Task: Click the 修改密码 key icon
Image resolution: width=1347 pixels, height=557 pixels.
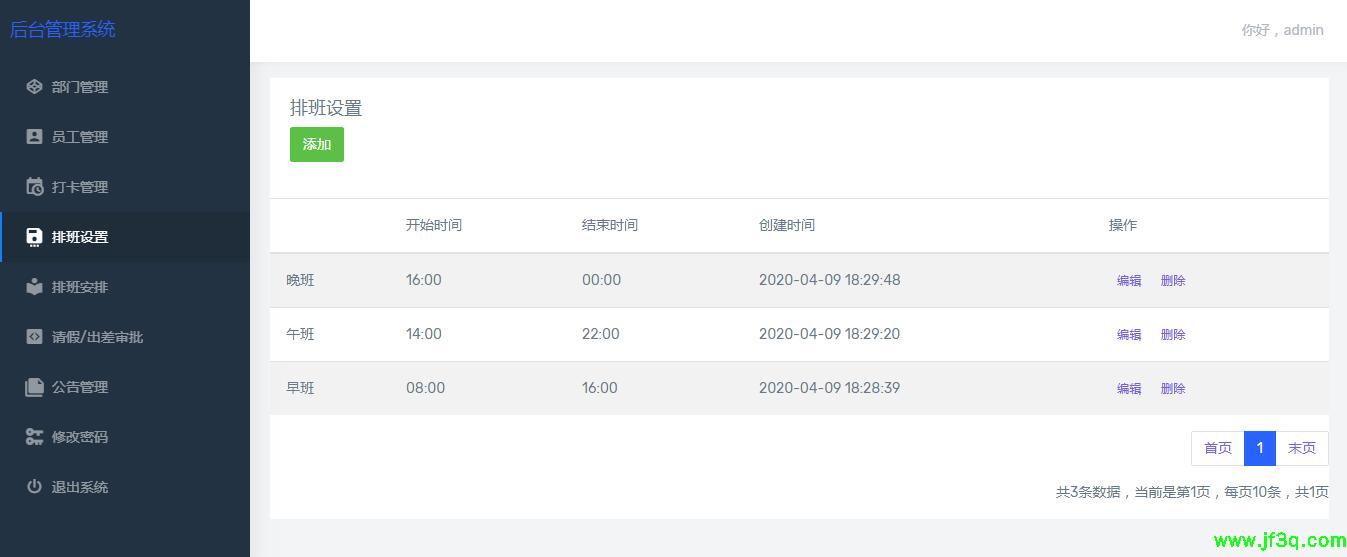Action: point(34,437)
